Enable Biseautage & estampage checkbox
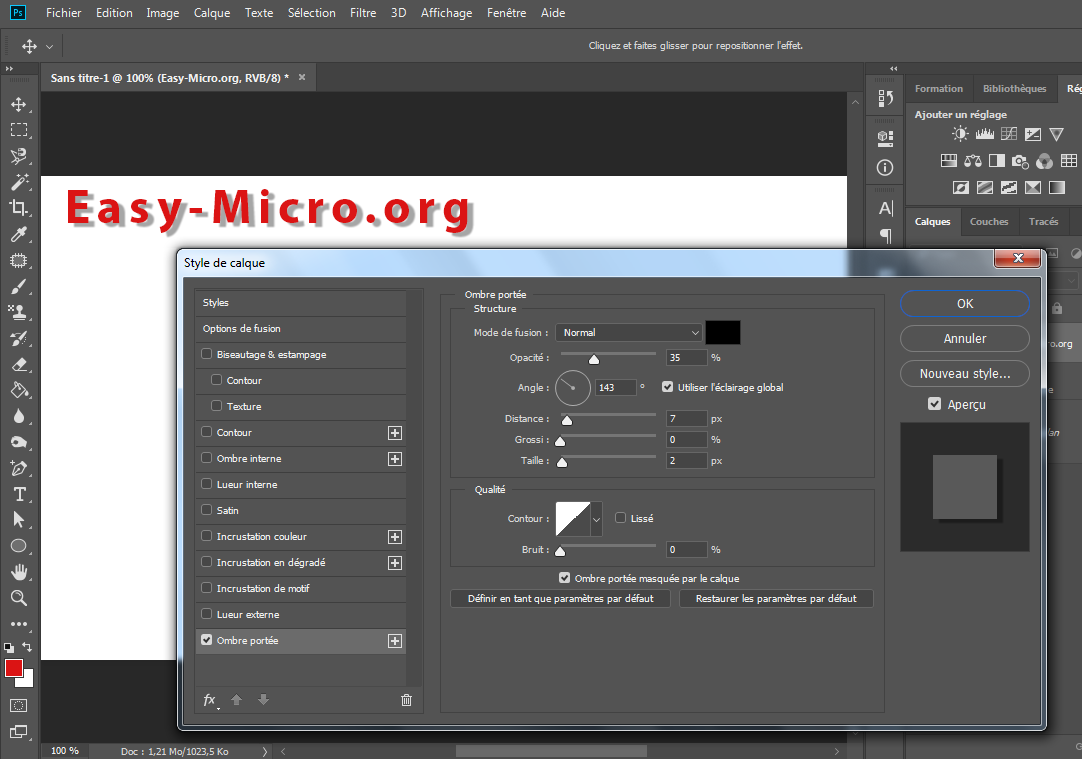The height and width of the screenshot is (759, 1082). 206,354
